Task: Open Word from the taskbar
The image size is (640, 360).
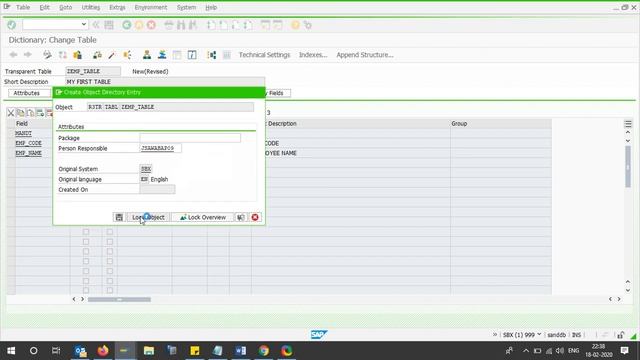Action: pyautogui.click(x=240, y=351)
